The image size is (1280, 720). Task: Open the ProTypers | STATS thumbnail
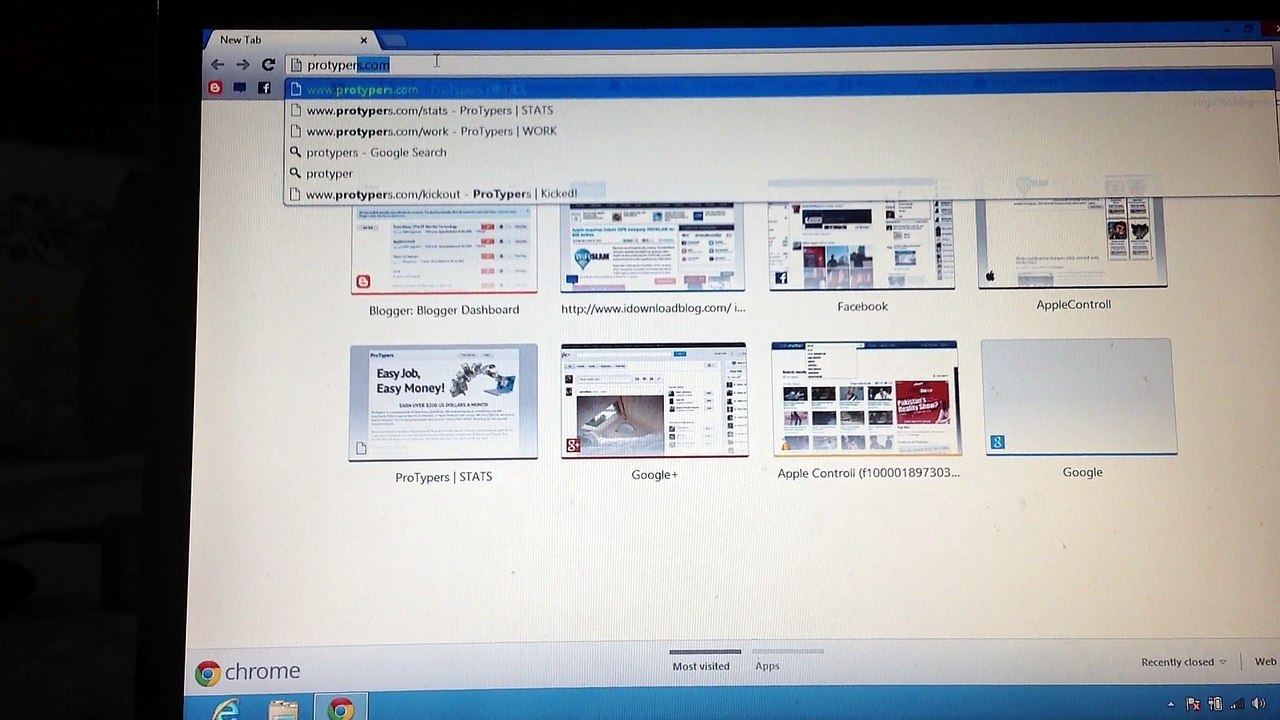point(443,402)
